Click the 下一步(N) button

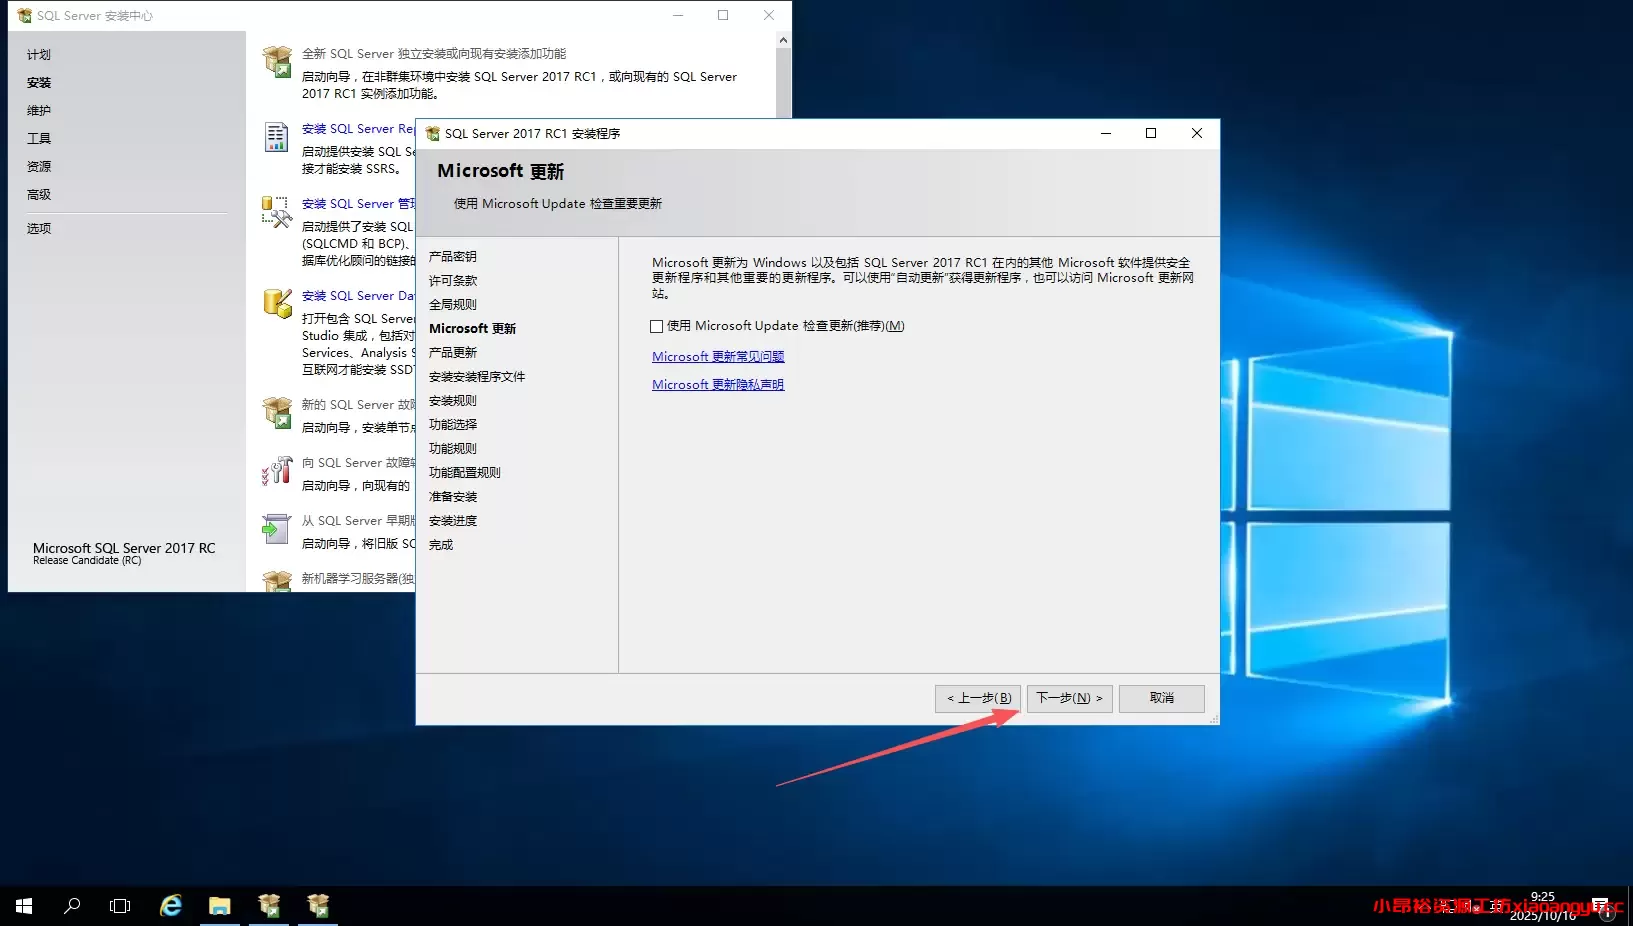pyautogui.click(x=1069, y=698)
